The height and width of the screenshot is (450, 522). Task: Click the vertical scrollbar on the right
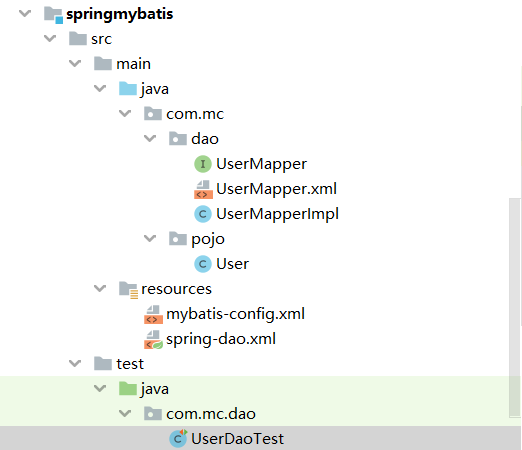tap(515, 307)
